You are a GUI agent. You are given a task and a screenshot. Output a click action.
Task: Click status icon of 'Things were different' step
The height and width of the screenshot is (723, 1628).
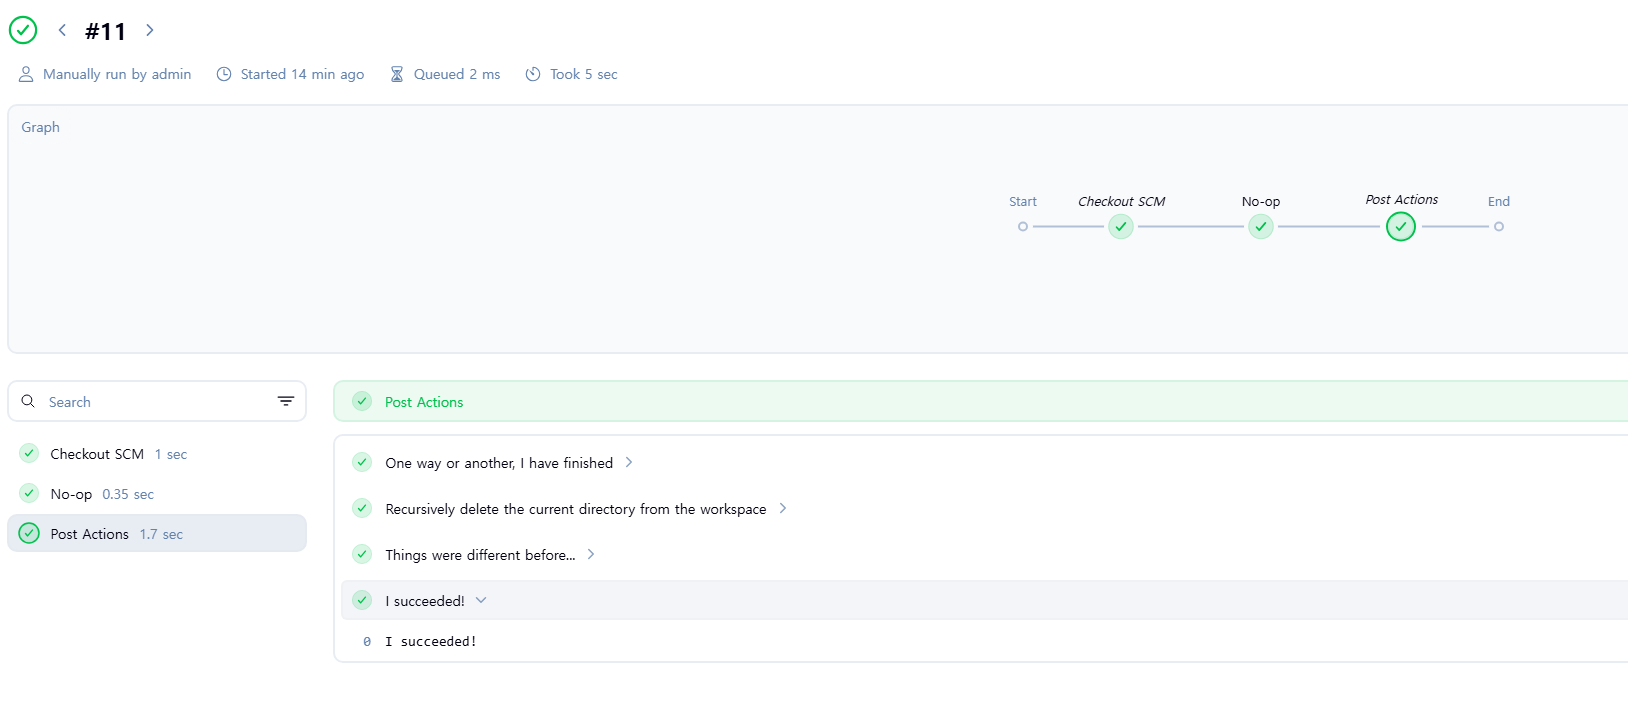click(362, 554)
